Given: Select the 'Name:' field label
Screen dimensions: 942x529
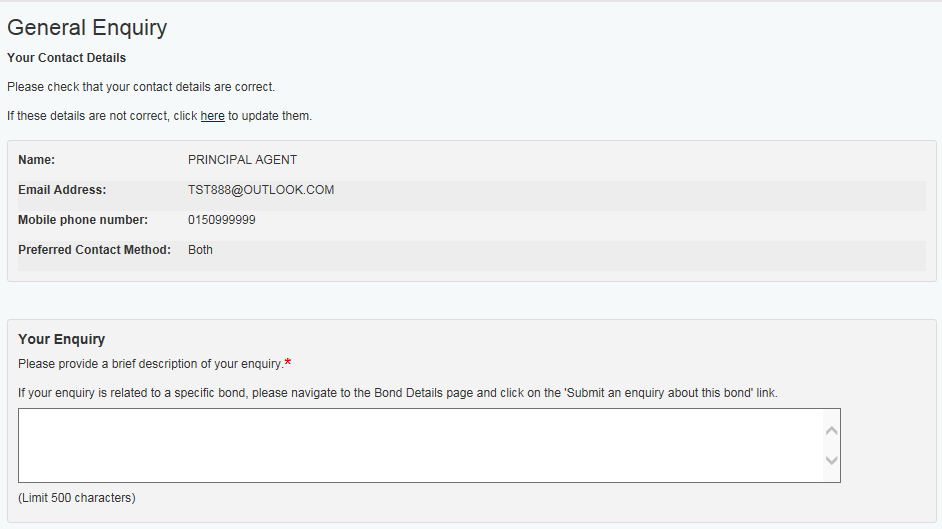Looking at the screenshot, I should click(36, 160).
